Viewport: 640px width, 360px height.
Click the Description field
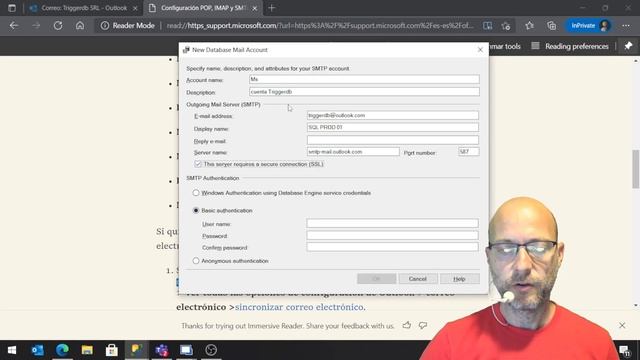364,92
